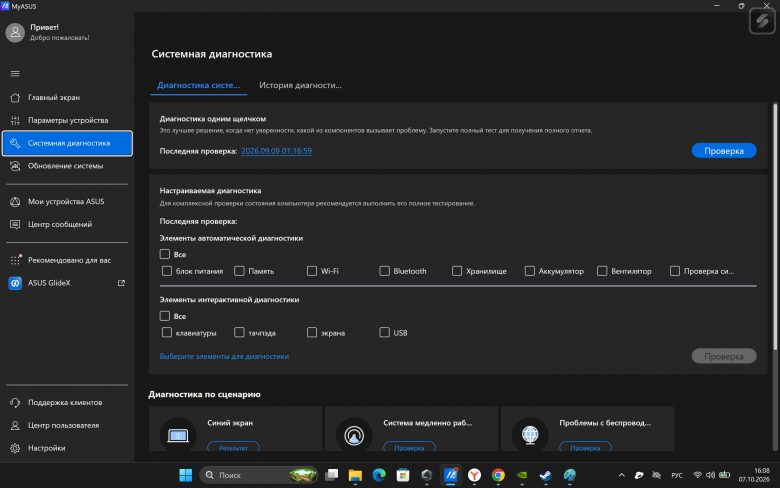Open Microsoft Store from the taskbar

tap(403, 476)
